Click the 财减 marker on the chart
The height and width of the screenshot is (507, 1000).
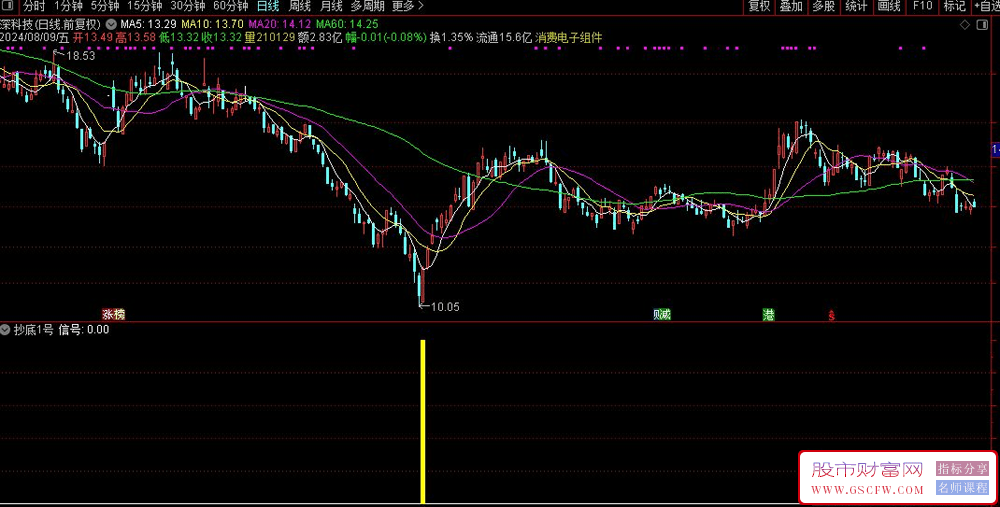pyautogui.click(x=662, y=314)
